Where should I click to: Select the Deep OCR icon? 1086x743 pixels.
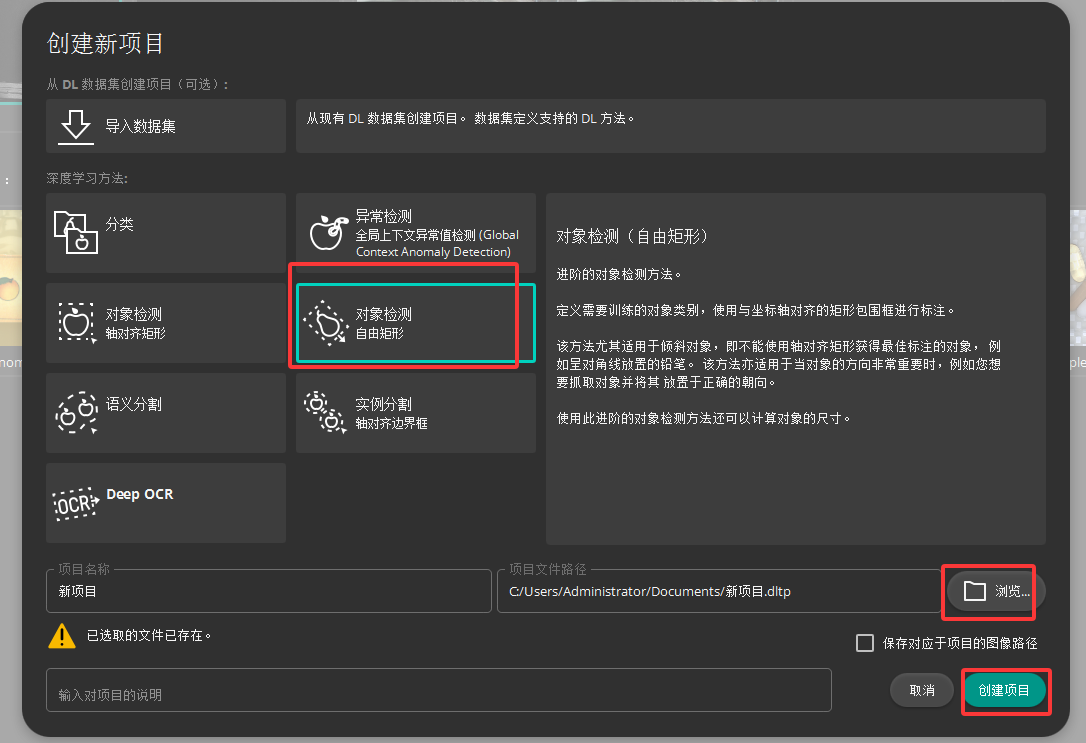pos(76,503)
